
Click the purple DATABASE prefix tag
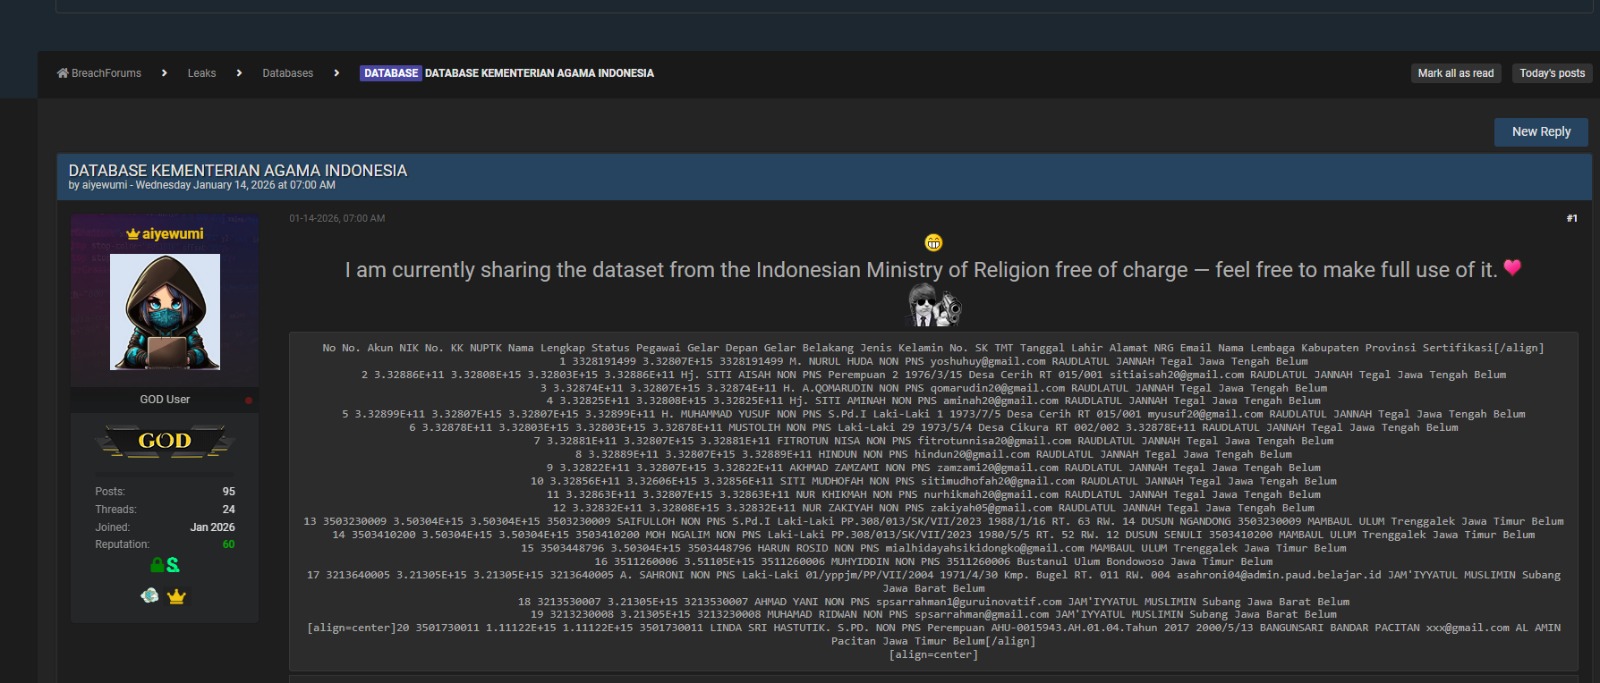390,73
